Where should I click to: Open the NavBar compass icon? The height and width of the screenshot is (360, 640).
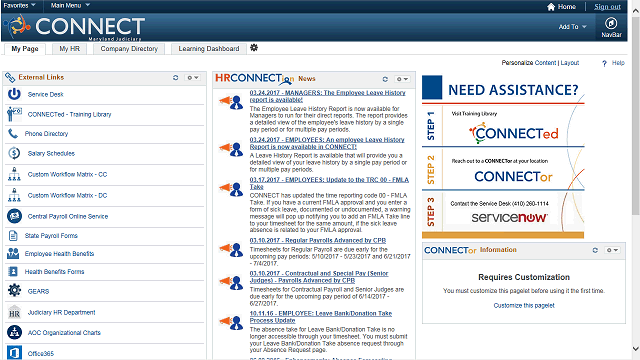pyautogui.click(x=611, y=23)
